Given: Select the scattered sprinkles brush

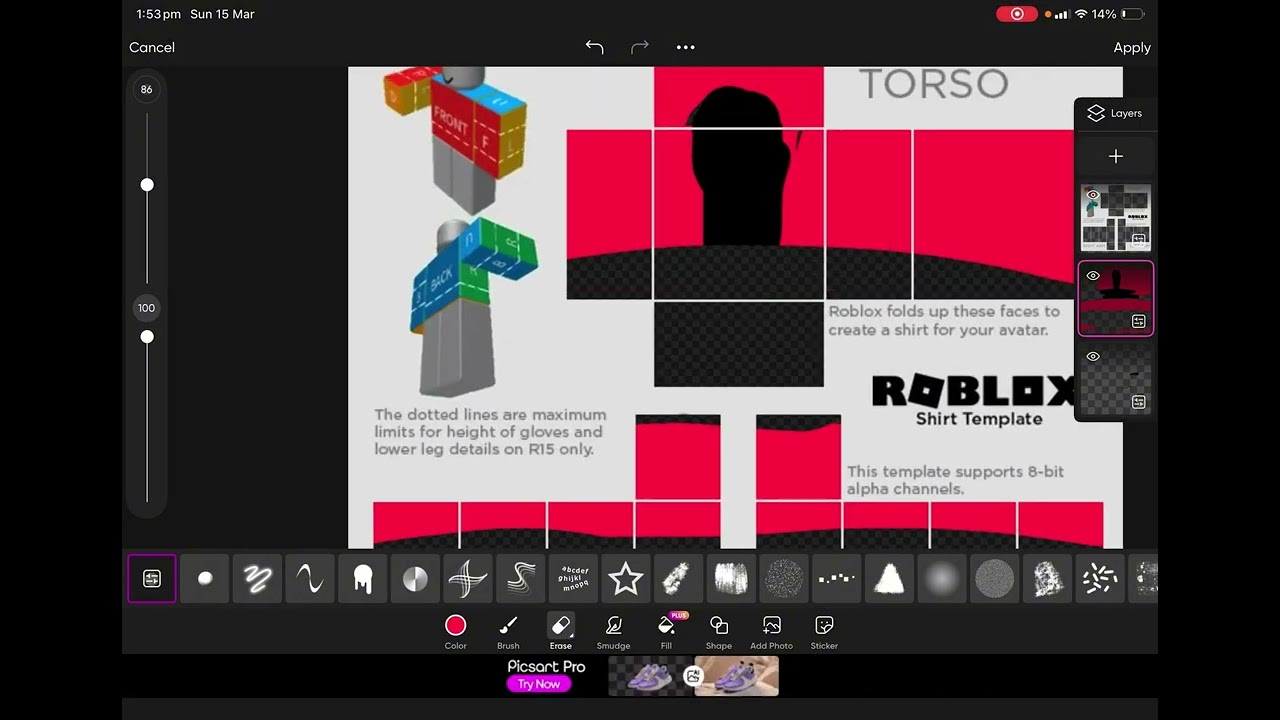Looking at the screenshot, I should click(x=1099, y=578).
